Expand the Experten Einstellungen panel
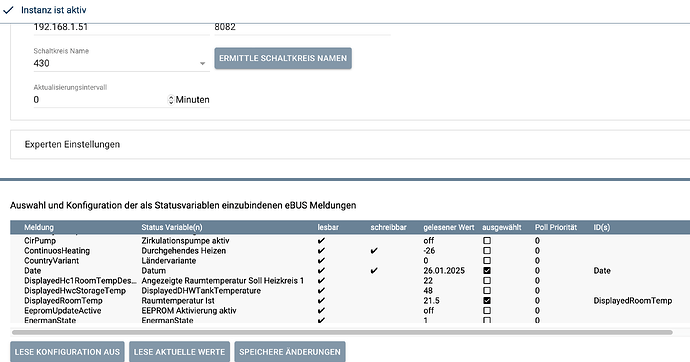Screen dimensions: 690x362 coord(350,144)
